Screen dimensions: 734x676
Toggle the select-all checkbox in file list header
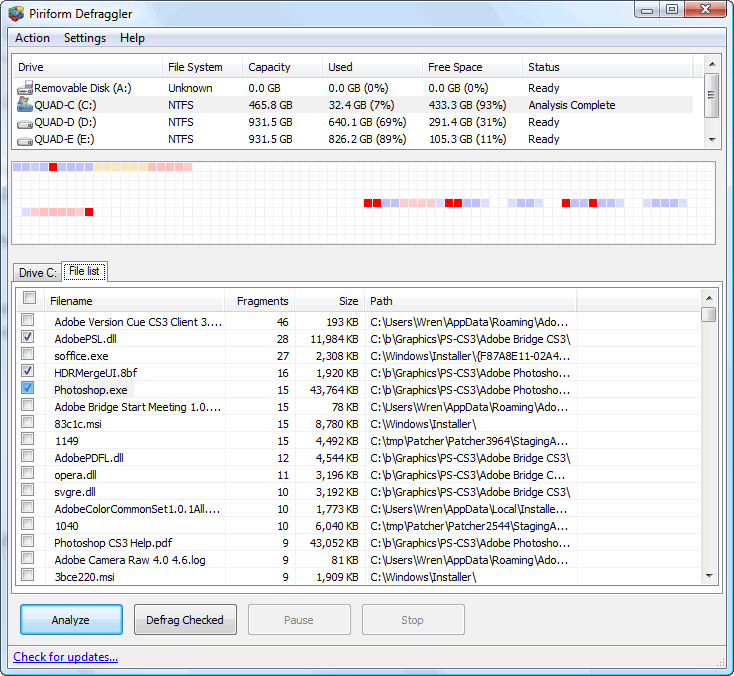29,298
